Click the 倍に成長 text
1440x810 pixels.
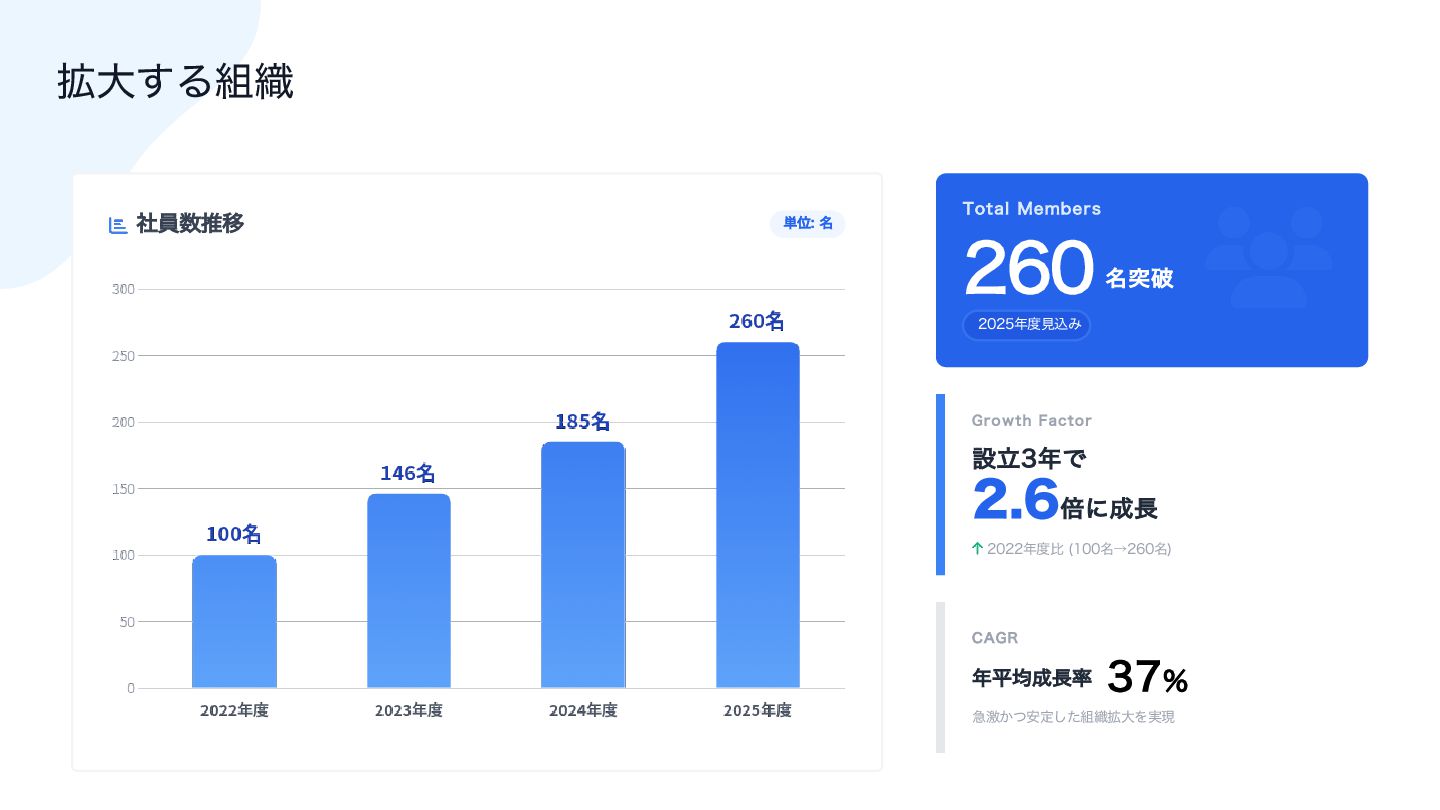(1110, 508)
